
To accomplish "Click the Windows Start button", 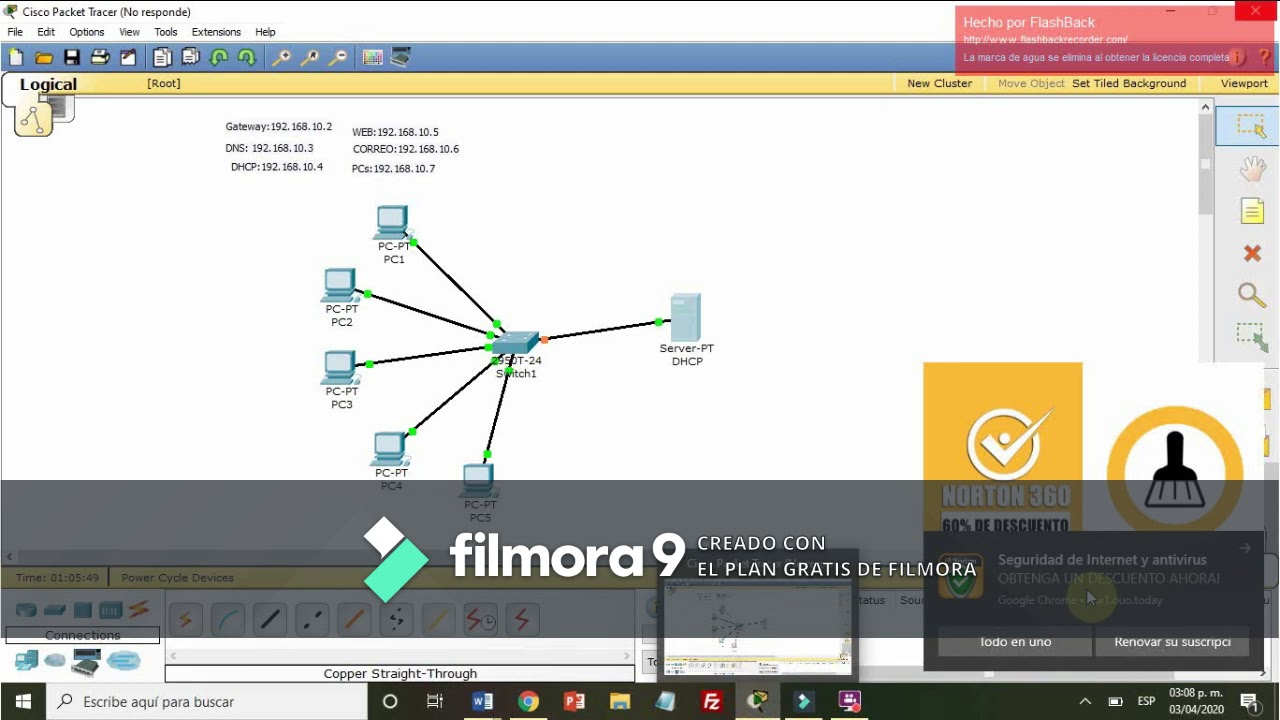I will (22, 701).
